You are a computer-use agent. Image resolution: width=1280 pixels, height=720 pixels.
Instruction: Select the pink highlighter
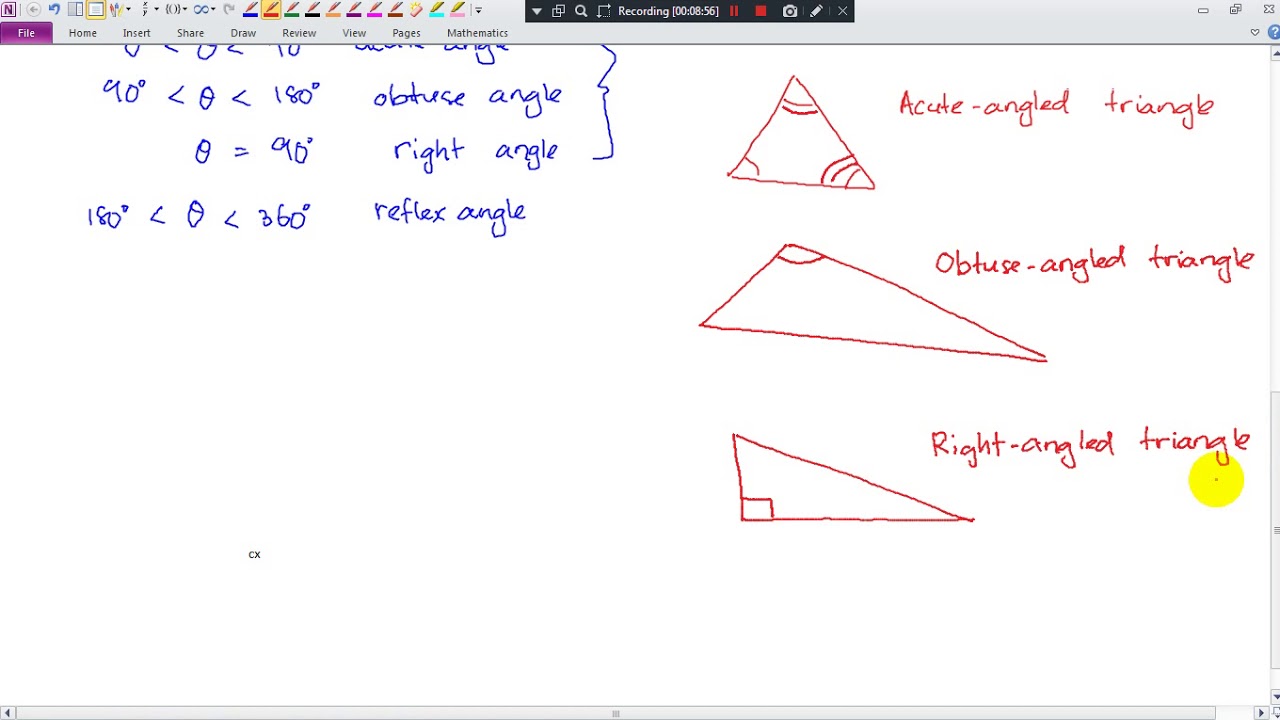click(x=458, y=10)
